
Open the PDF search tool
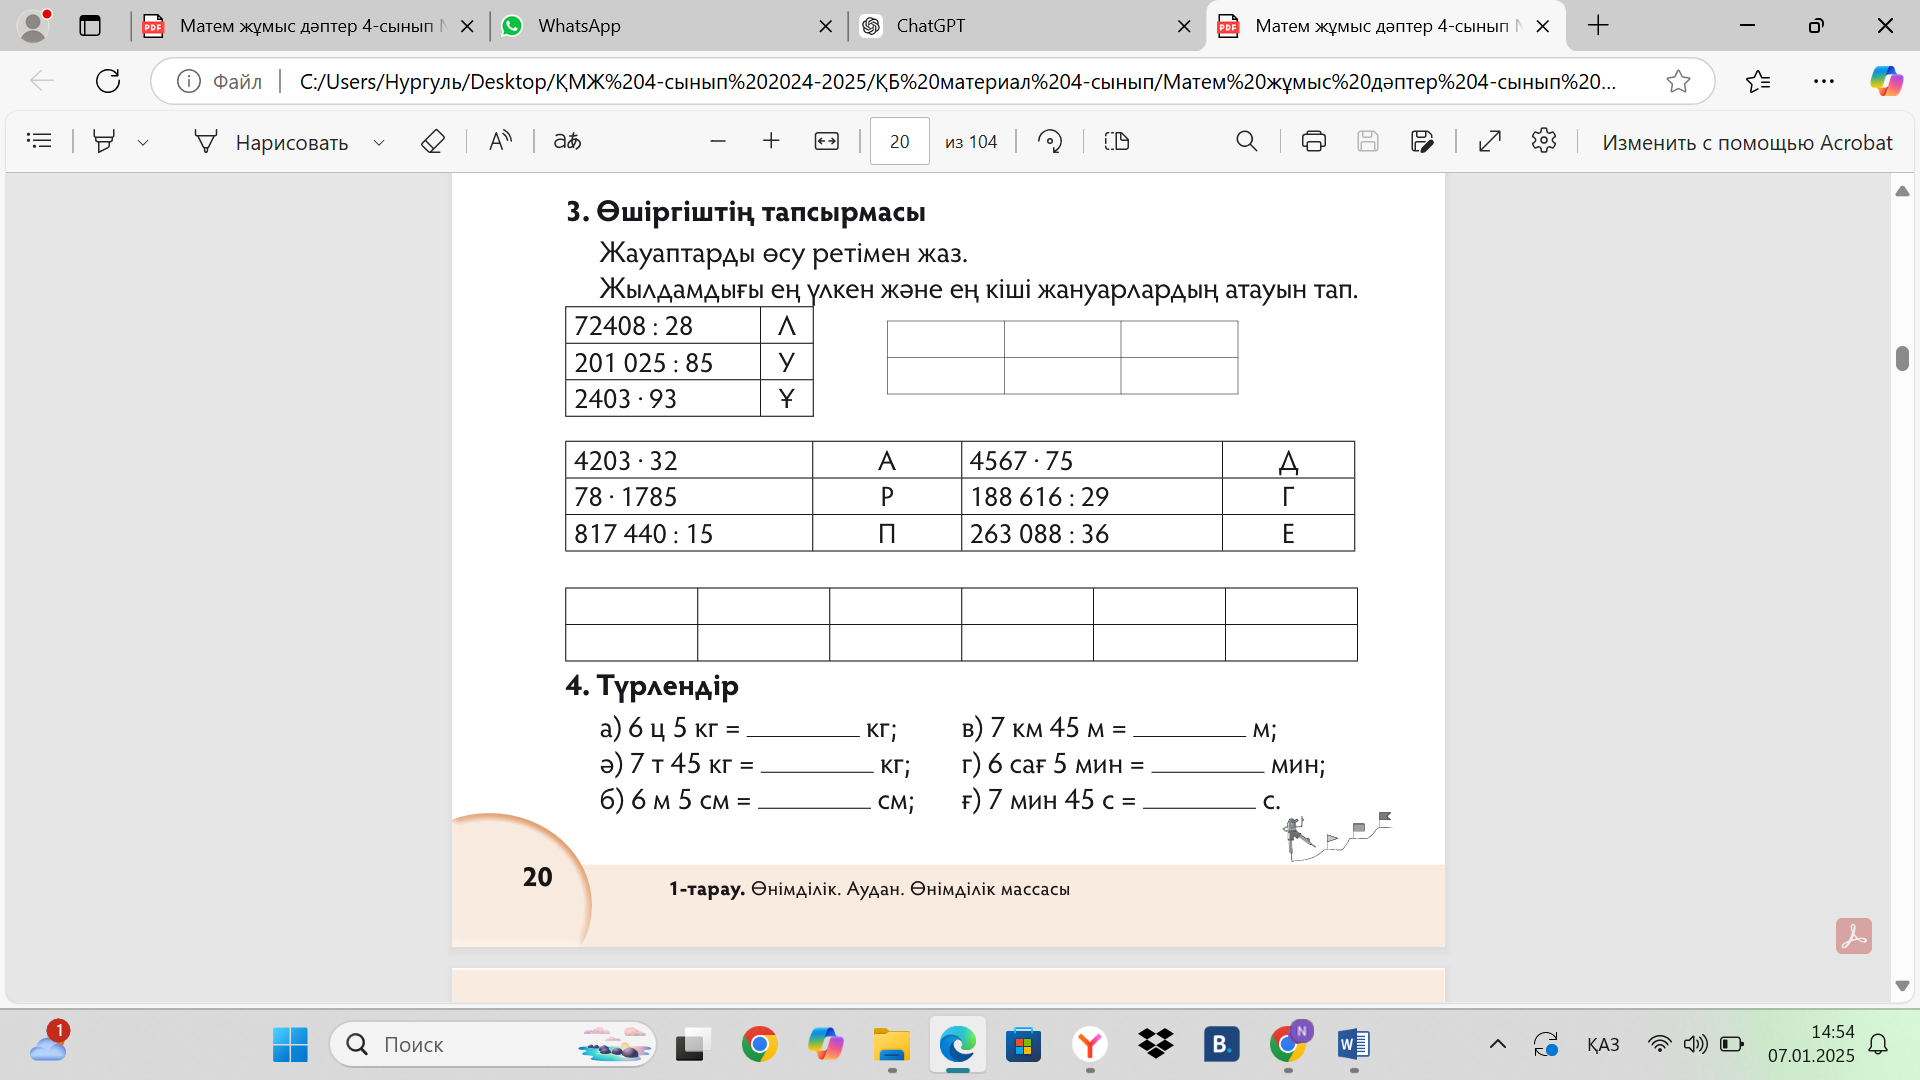(1246, 141)
